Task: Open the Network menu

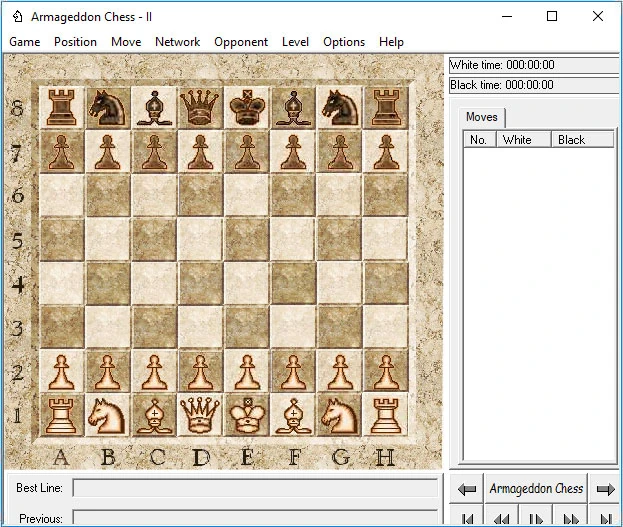Action: [x=178, y=42]
